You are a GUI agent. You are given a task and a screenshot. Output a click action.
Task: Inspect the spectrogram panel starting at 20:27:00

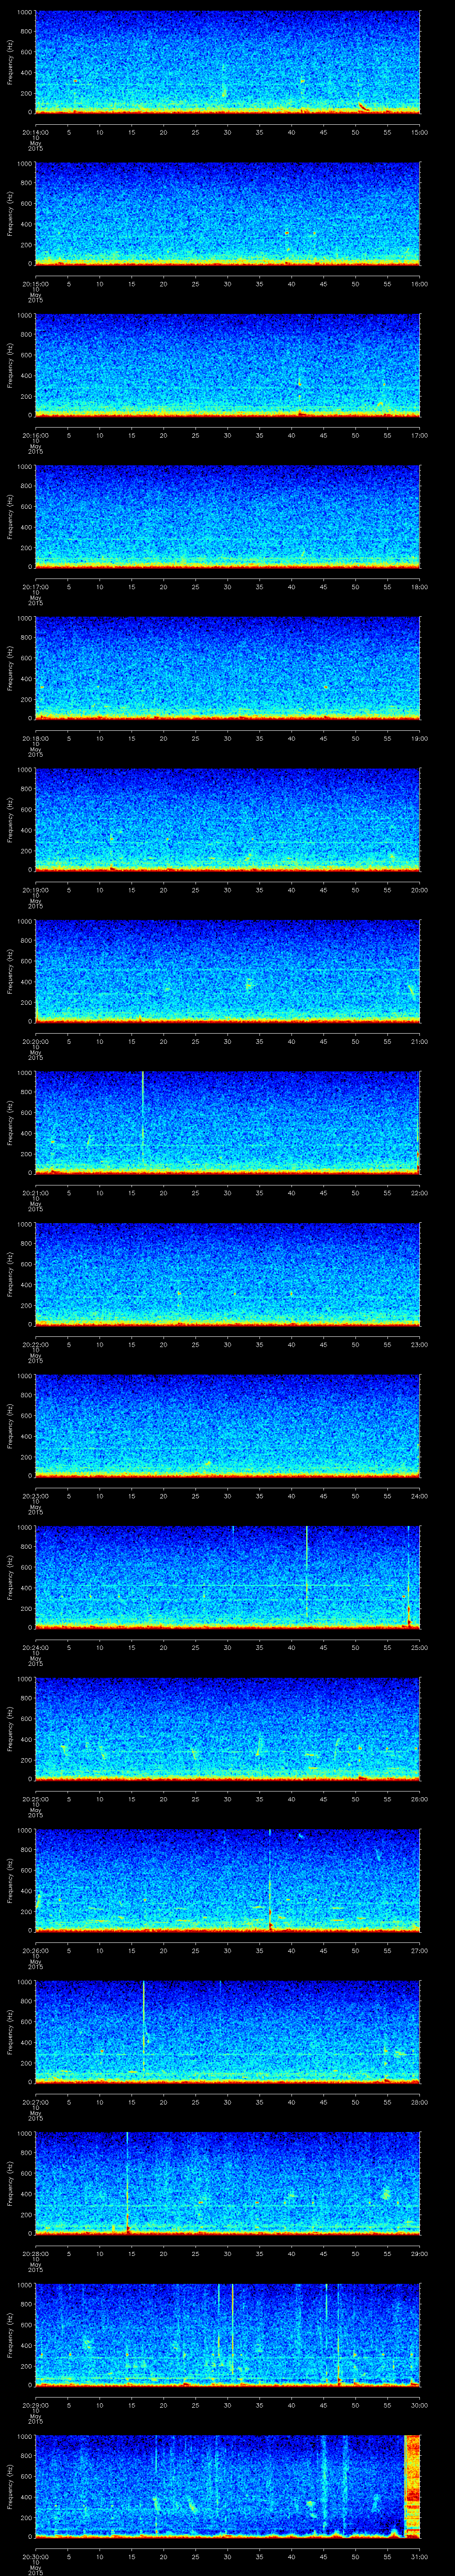coord(228,2033)
